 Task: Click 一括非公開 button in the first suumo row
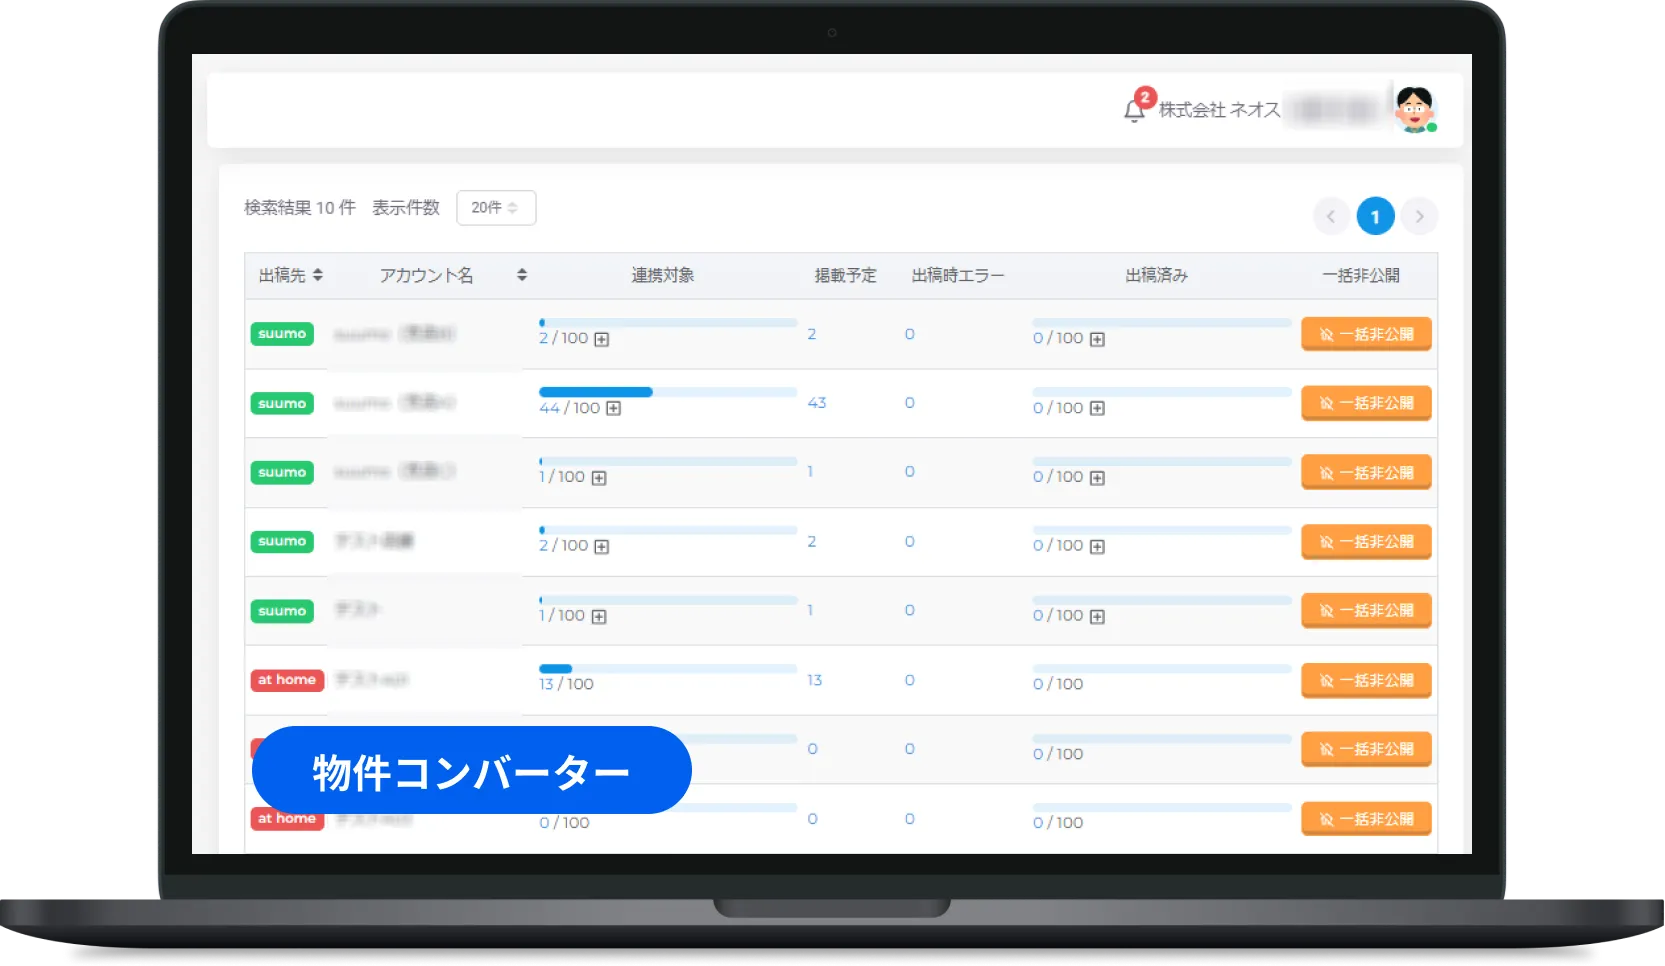tap(1366, 334)
